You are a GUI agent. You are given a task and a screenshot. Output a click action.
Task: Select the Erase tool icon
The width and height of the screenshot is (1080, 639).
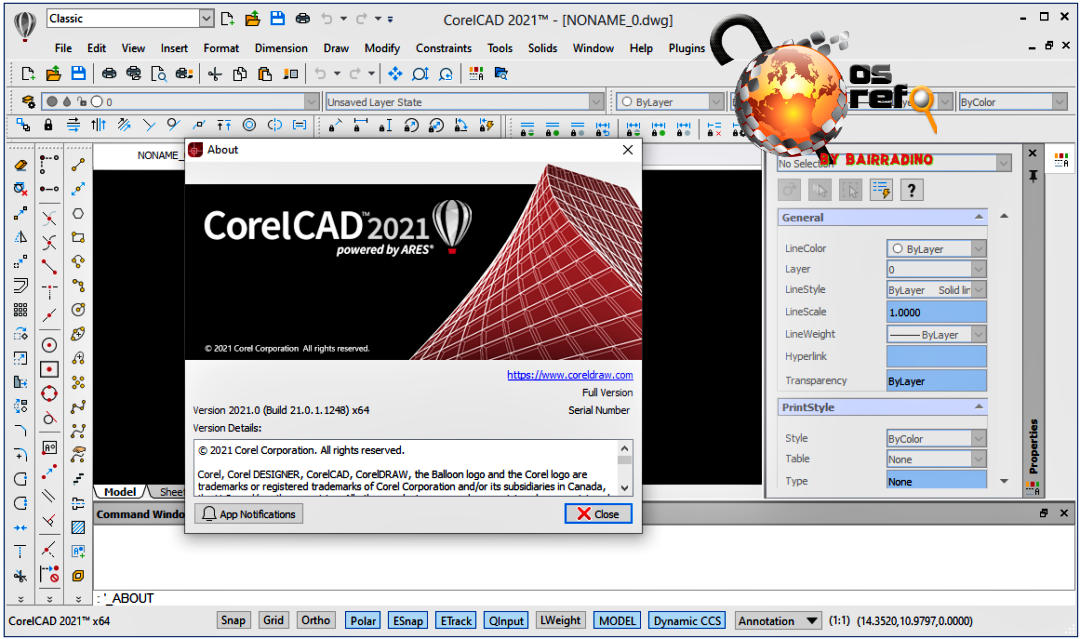pyautogui.click(x=21, y=165)
